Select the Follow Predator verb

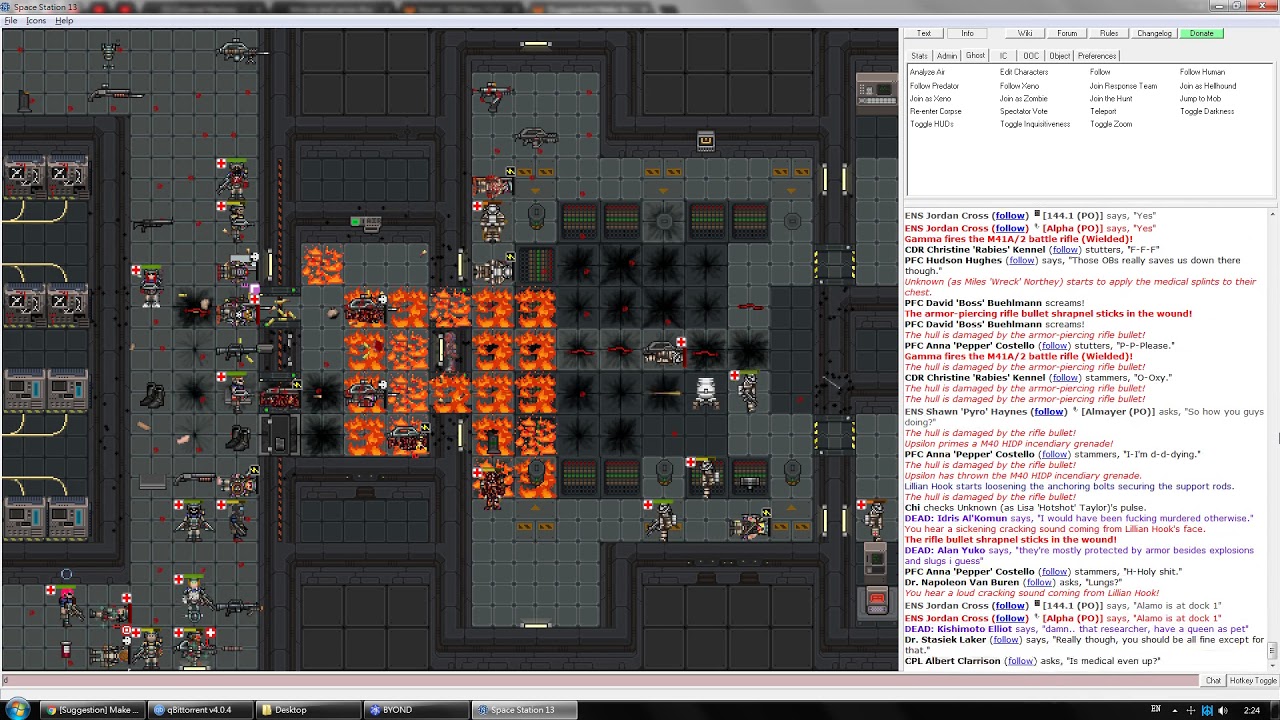pos(934,86)
